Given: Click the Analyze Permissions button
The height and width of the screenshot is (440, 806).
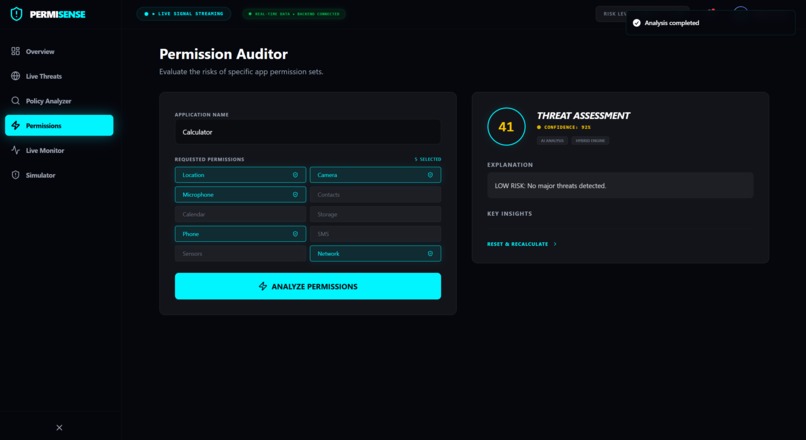Looking at the screenshot, I should pos(308,286).
